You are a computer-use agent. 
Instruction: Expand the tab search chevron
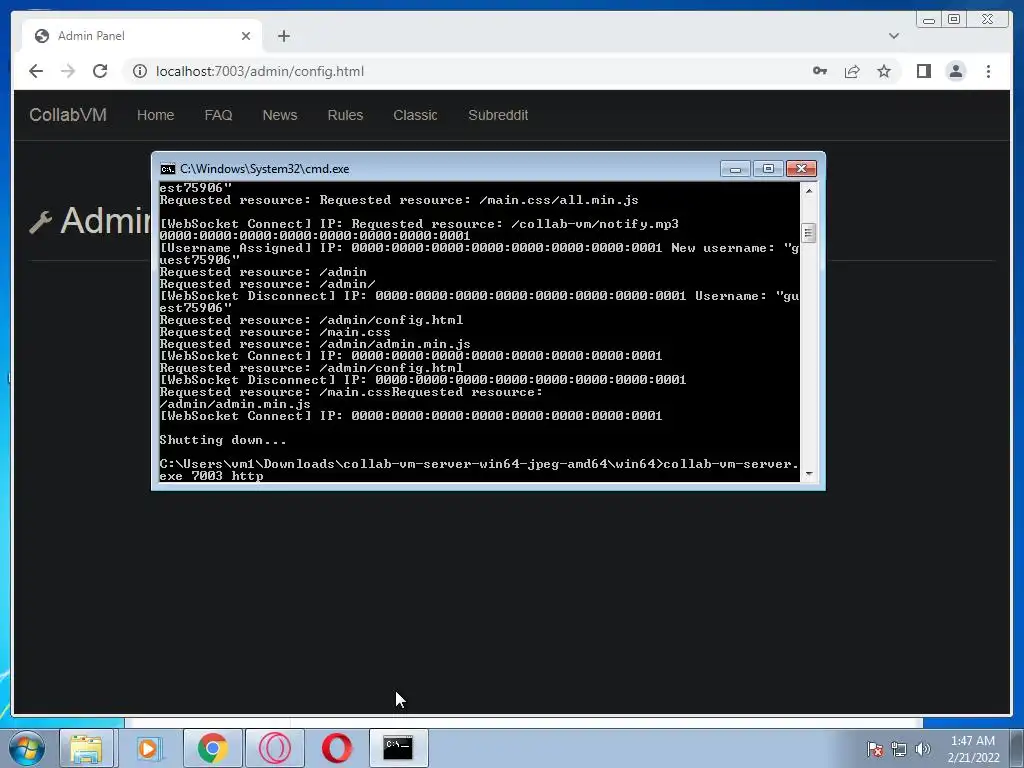pos(893,36)
